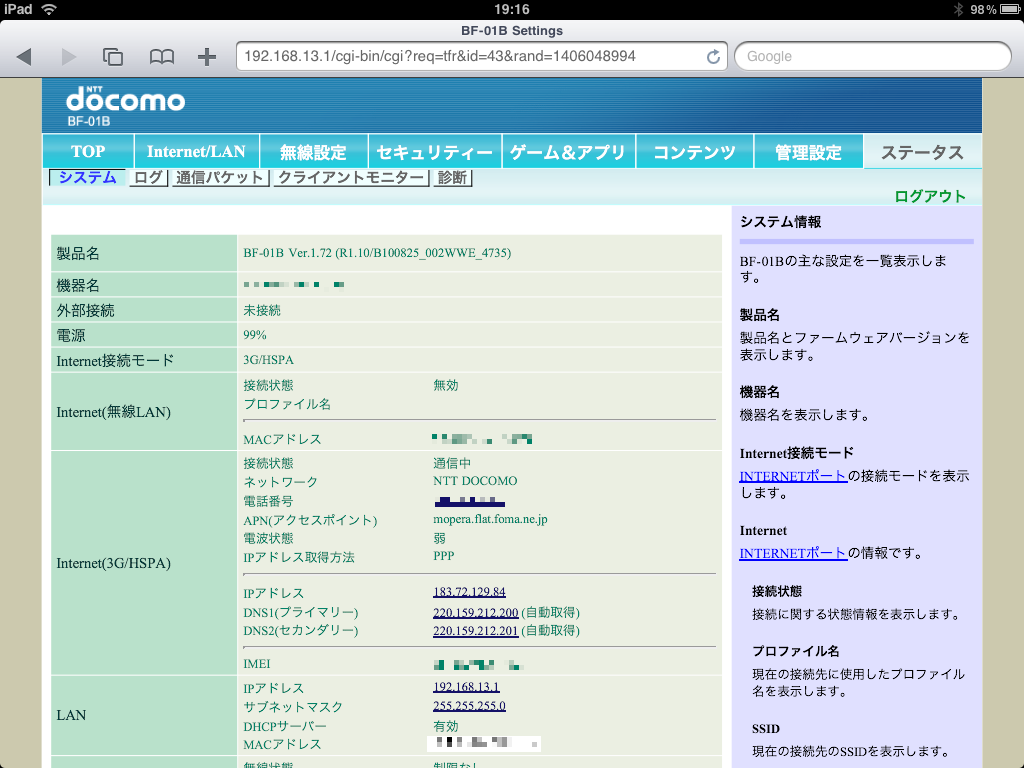The height and width of the screenshot is (768, 1024).
Task: Select the システム sub-tab
Action: [88, 178]
